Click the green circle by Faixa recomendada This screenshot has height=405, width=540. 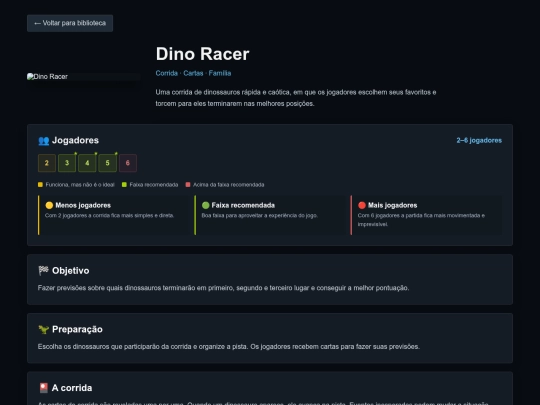[x=206, y=205]
